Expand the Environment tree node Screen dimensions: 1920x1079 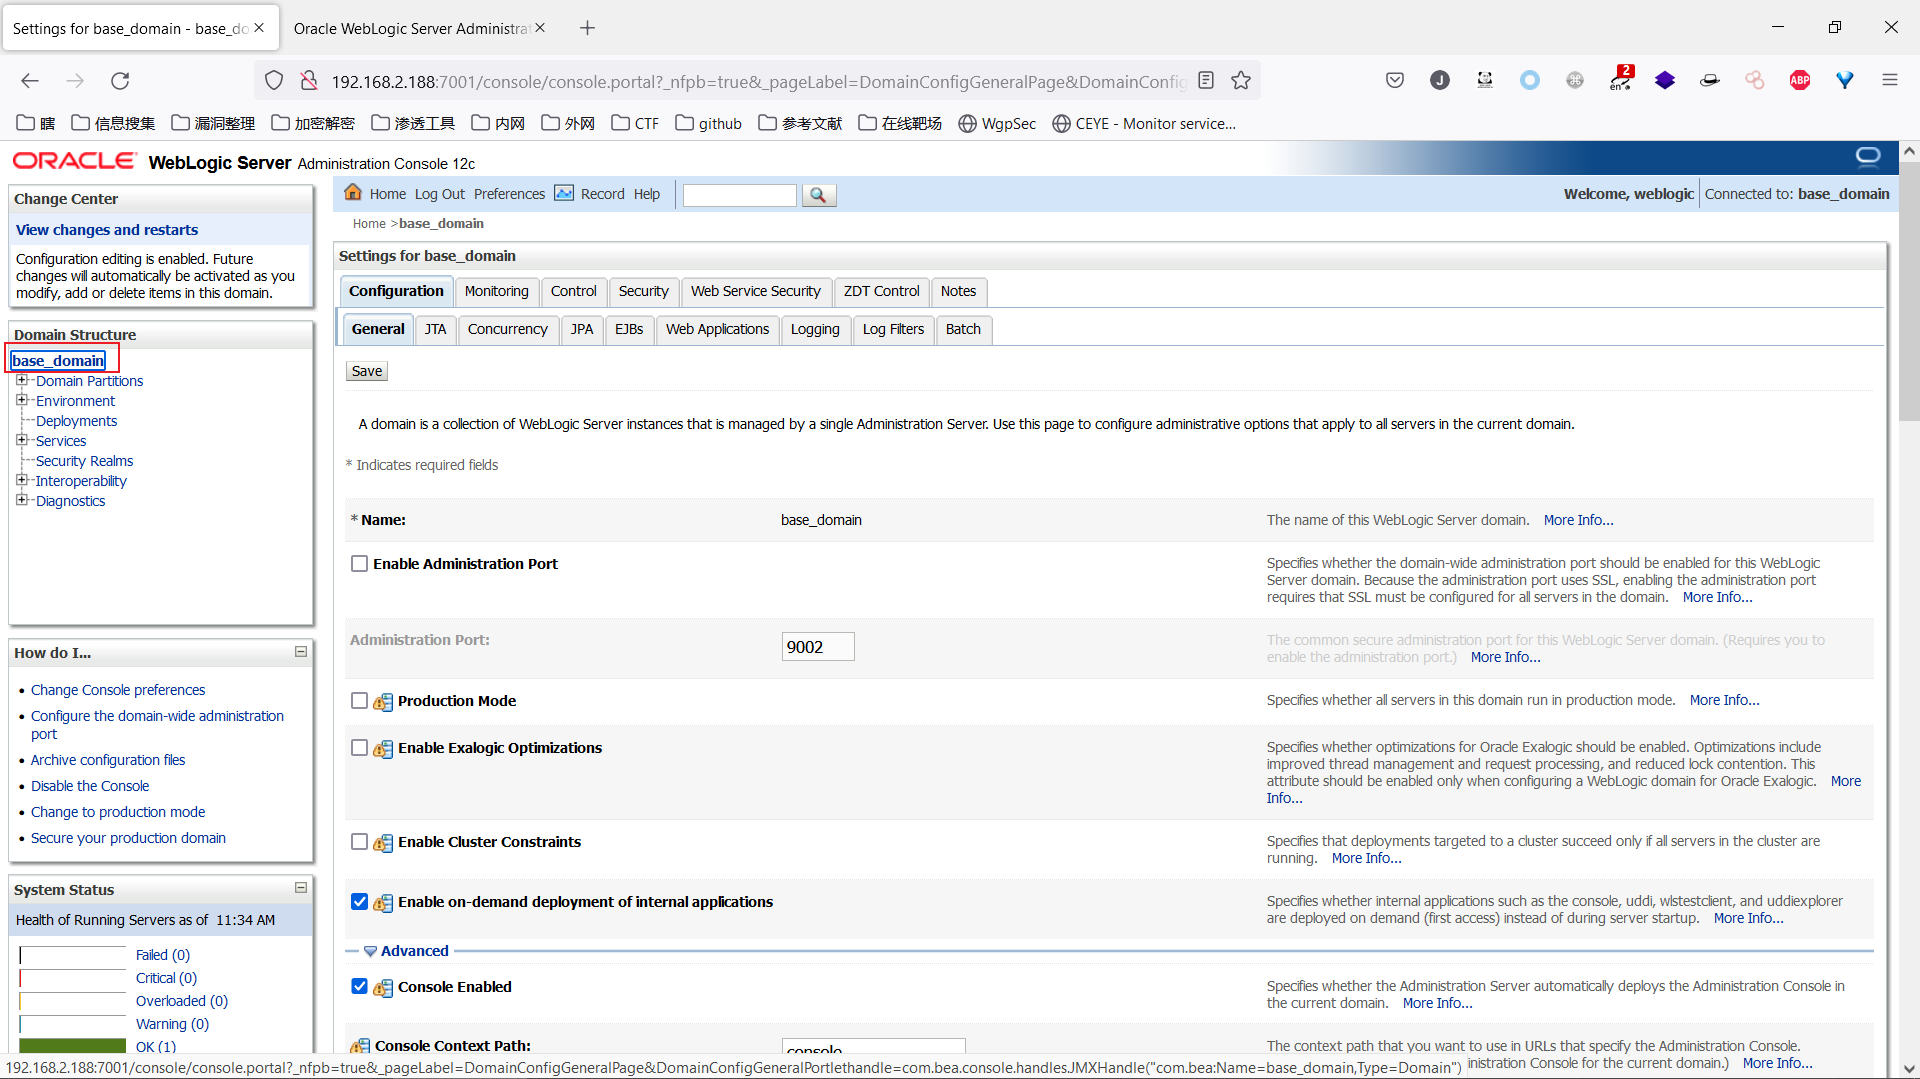pos(21,400)
